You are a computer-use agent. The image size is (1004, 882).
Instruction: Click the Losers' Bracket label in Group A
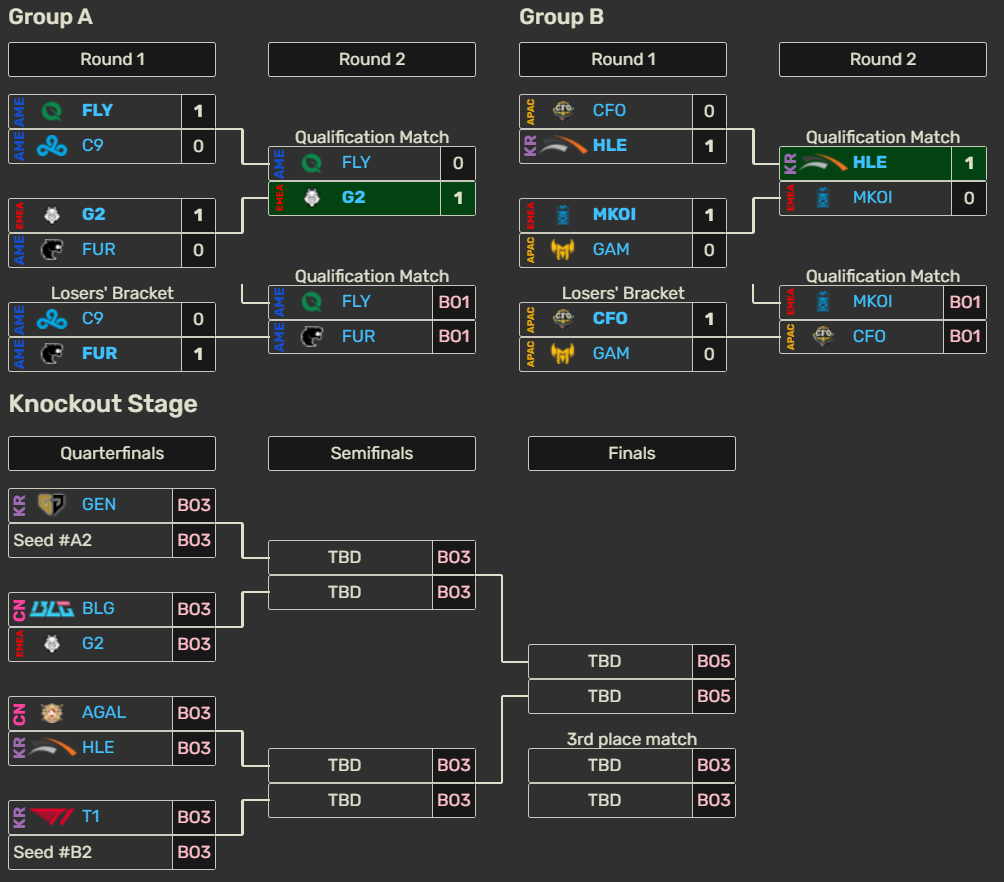pyautogui.click(x=112, y=293)
